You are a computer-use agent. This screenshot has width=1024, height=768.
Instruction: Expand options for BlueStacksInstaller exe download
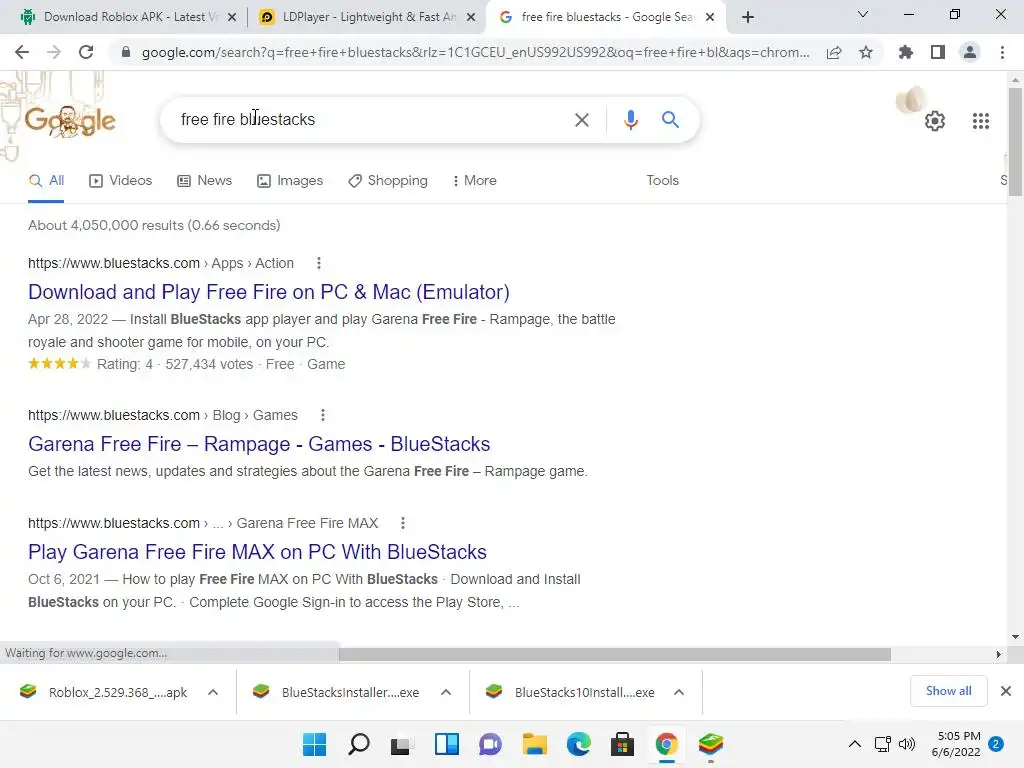(x=446, y=692)
